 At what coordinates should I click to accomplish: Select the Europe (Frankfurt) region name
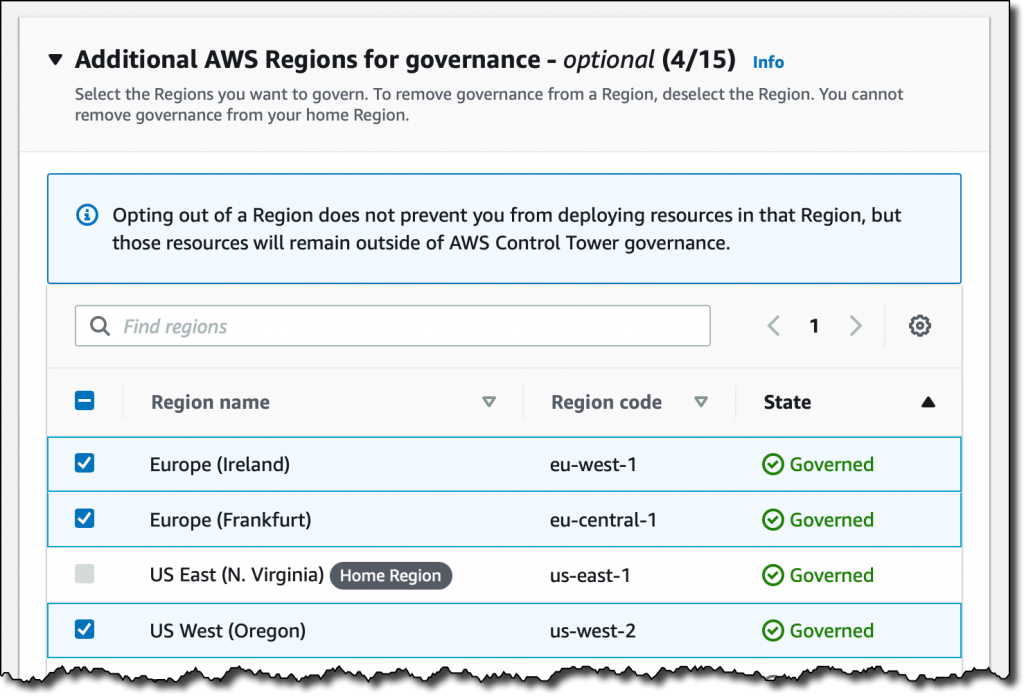231,520
